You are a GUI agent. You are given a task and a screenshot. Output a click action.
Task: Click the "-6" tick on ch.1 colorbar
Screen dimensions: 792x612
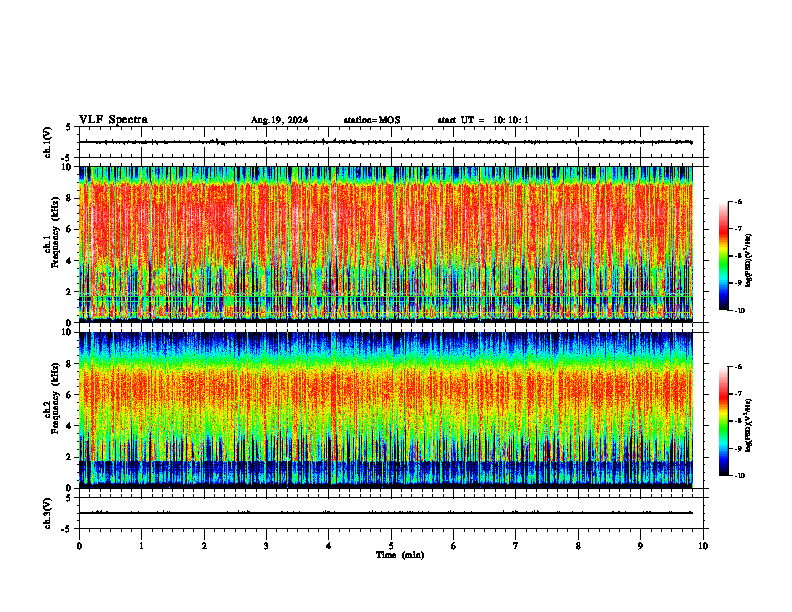click(x=739, y=201)
